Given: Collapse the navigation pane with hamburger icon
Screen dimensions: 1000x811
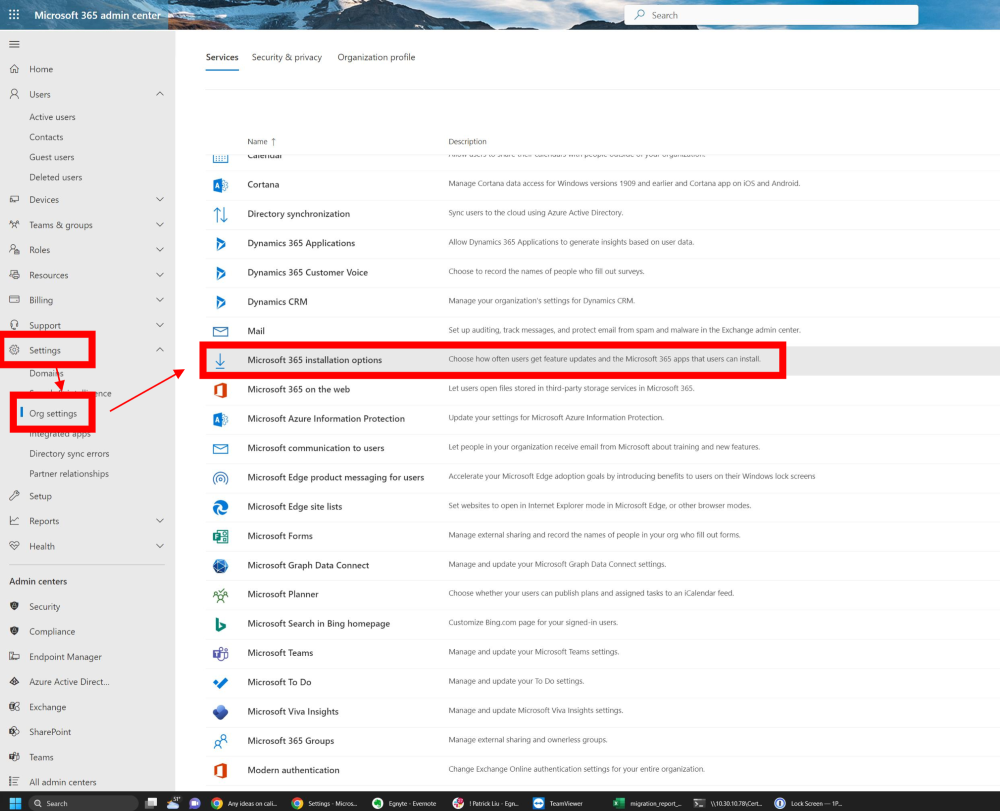Looking at the screenshot, I should (x=14, y=43).
